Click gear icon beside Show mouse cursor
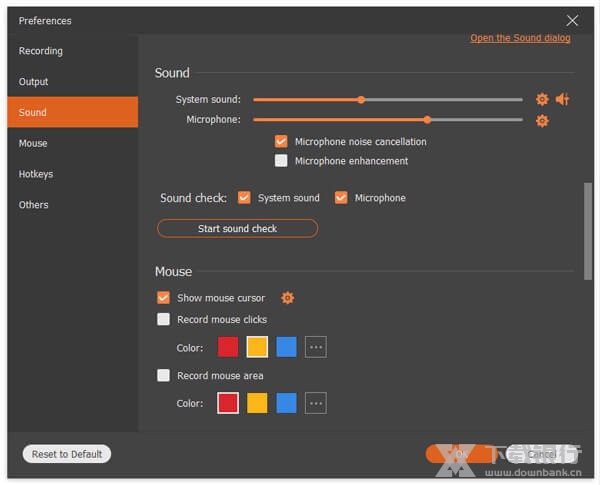Screen dimensions: 600x485 pos(288,298)
